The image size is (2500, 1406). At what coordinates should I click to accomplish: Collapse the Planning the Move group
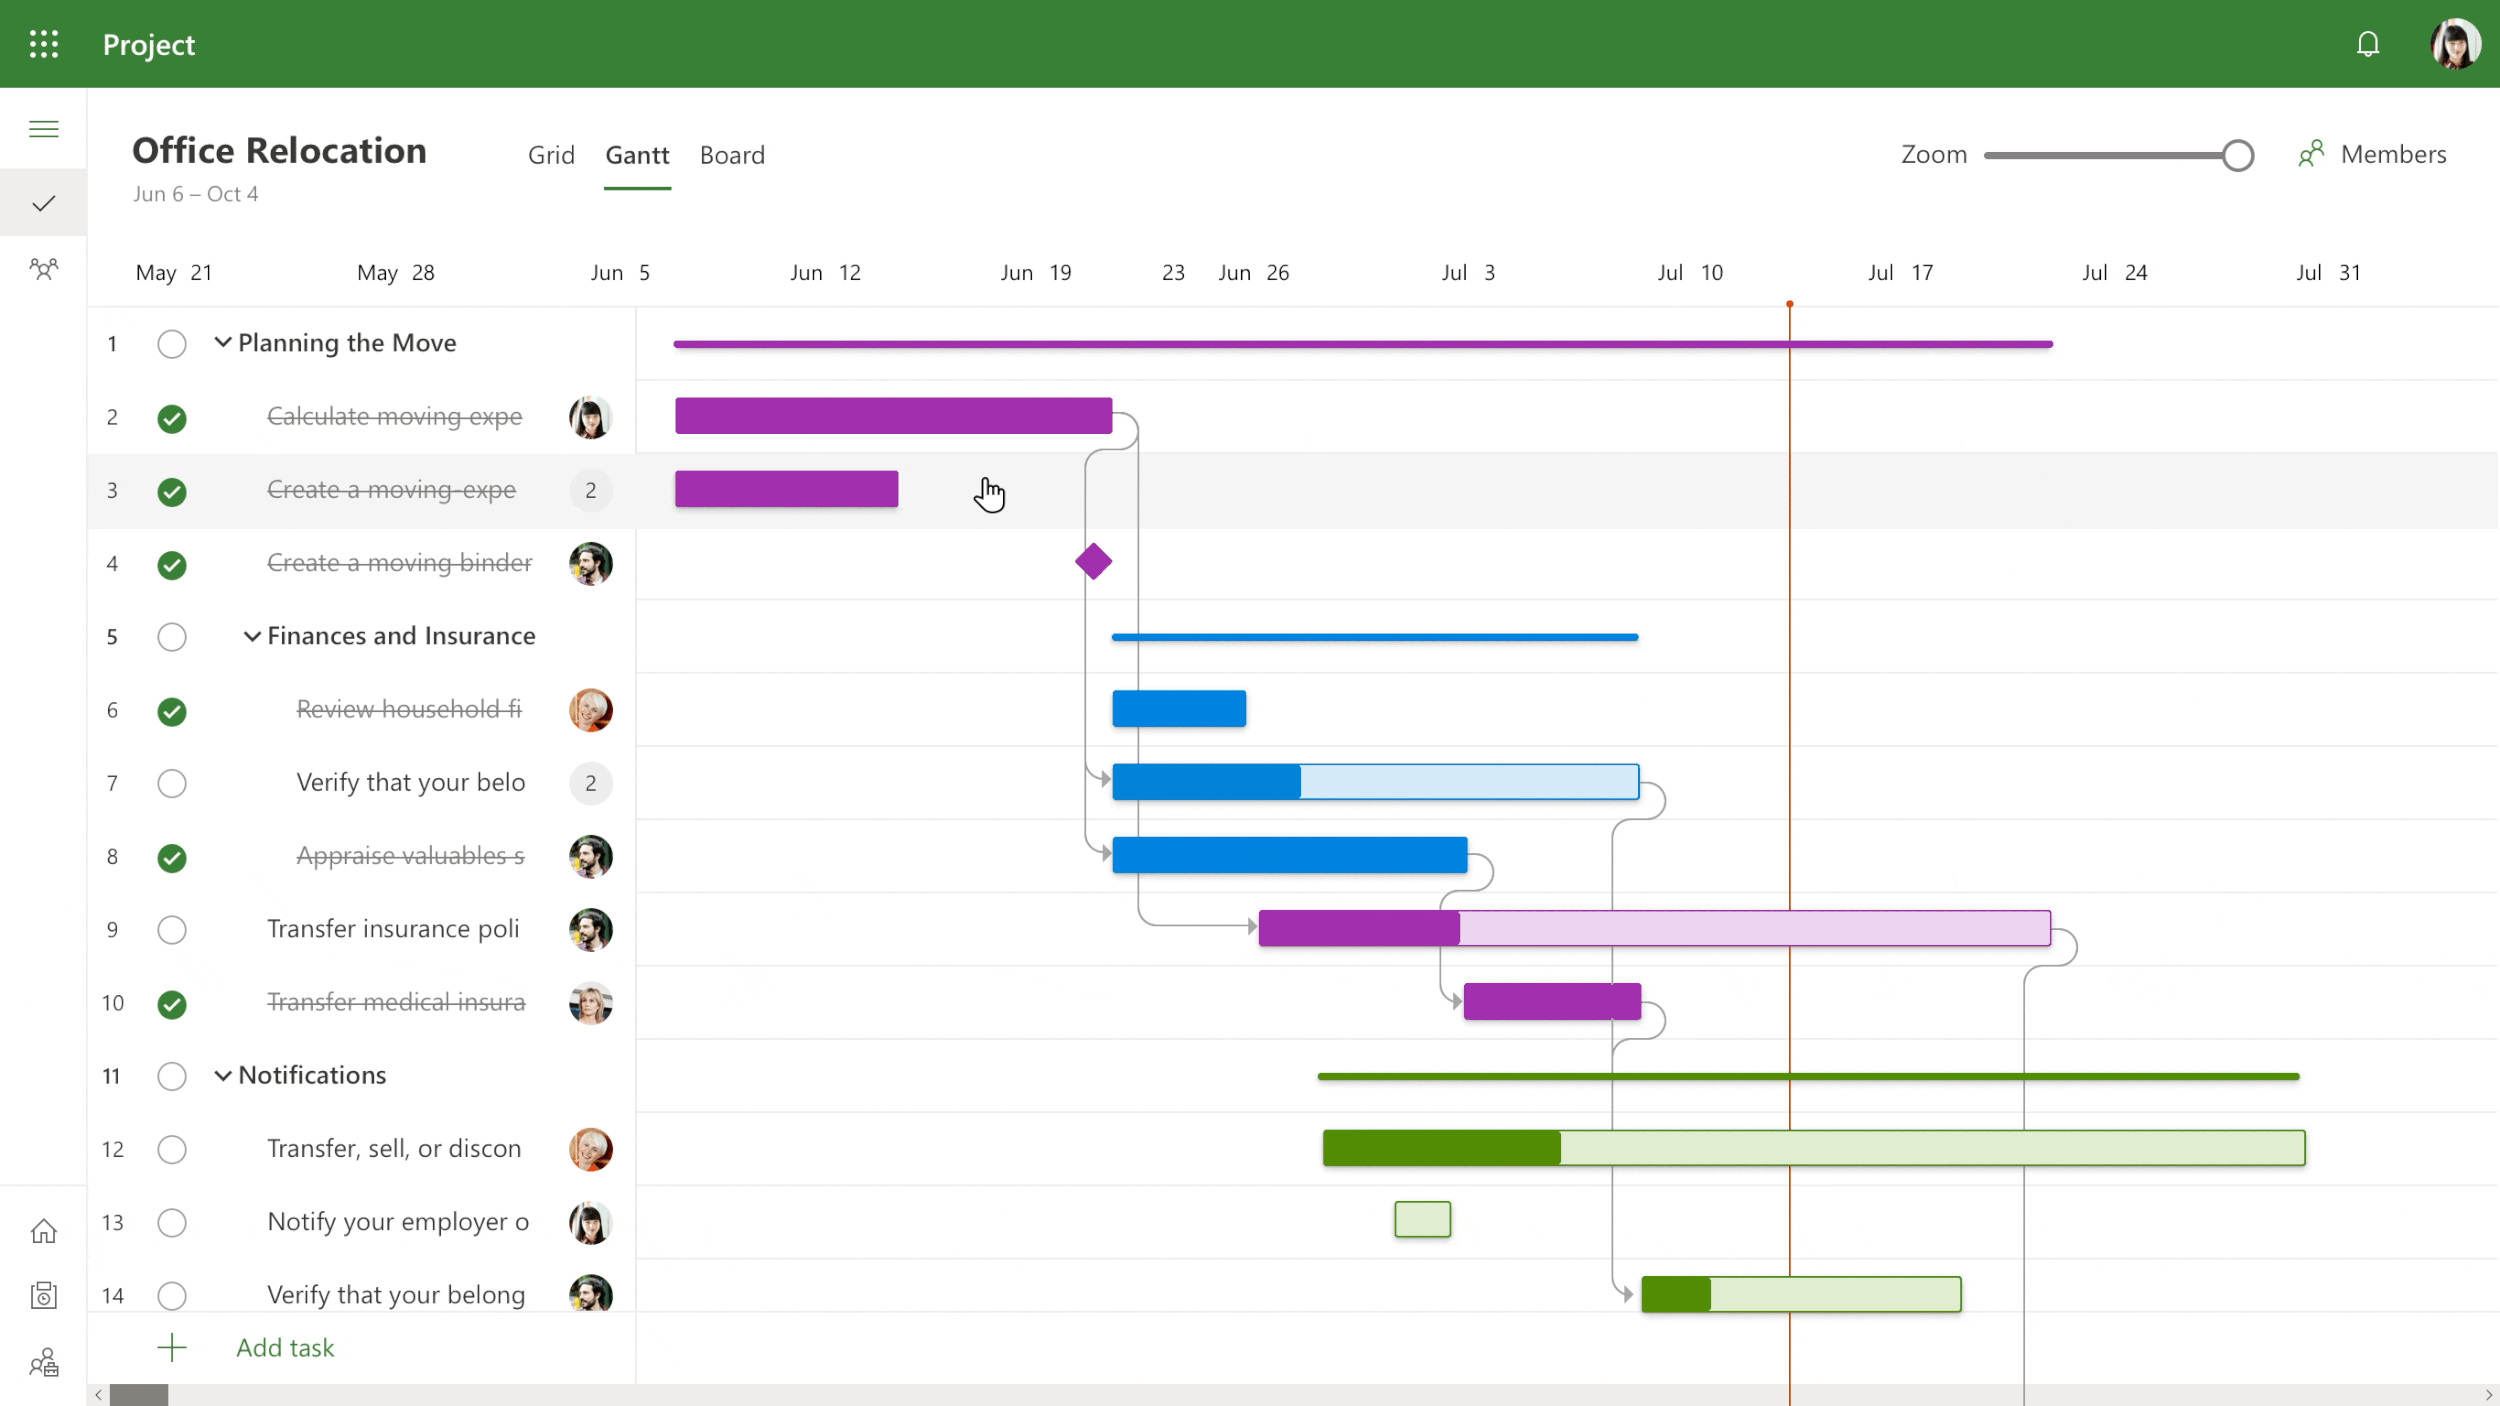click(x=223, y=343)
